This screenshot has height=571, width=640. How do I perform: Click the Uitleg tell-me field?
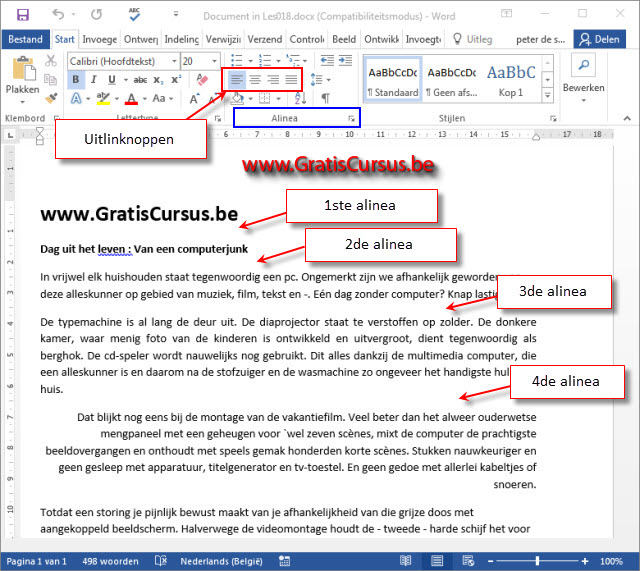pyautogui.click(x=473, y=40)
